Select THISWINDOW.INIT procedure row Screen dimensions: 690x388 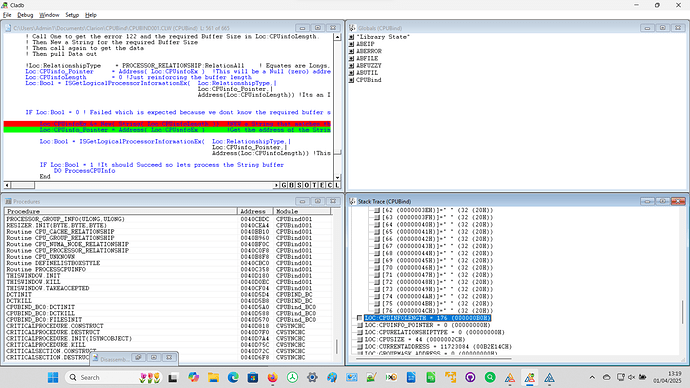tap(168, 276)
